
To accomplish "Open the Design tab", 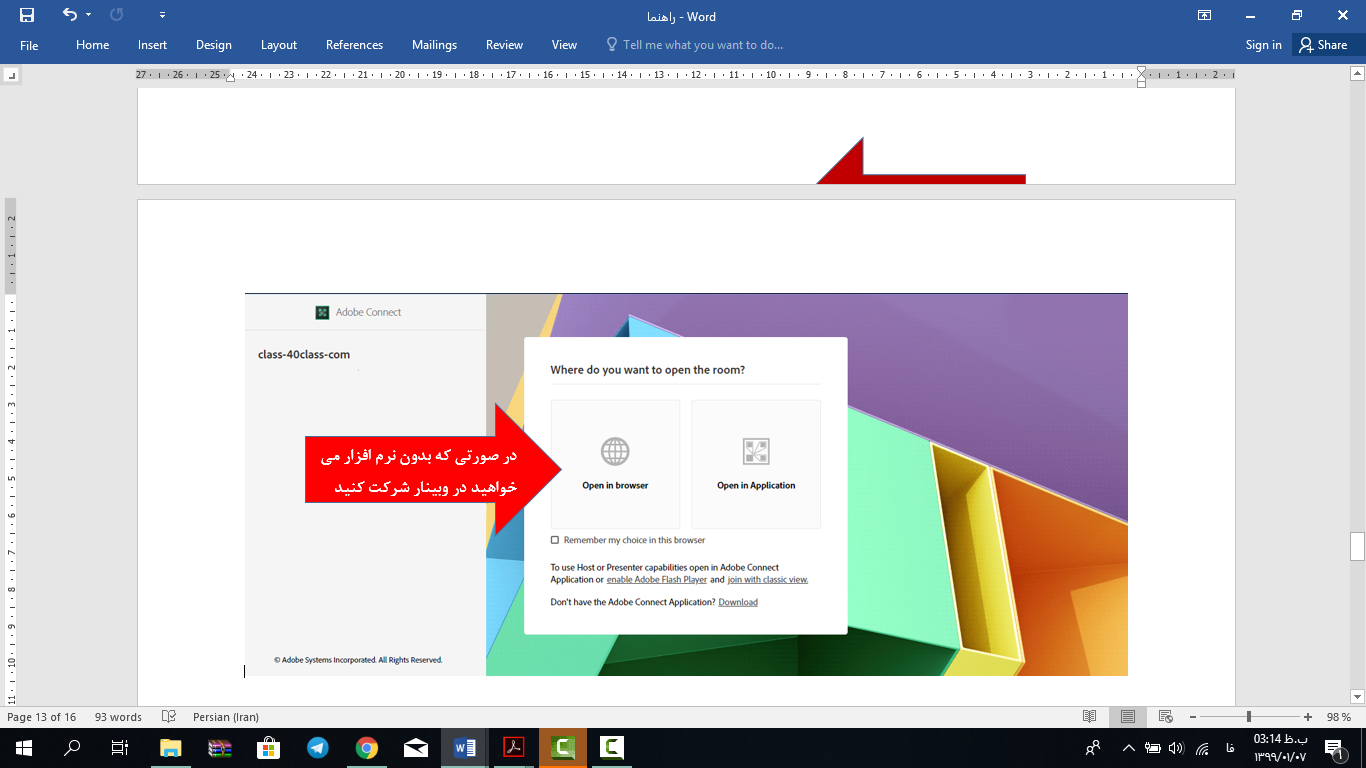I will point(214,45).
